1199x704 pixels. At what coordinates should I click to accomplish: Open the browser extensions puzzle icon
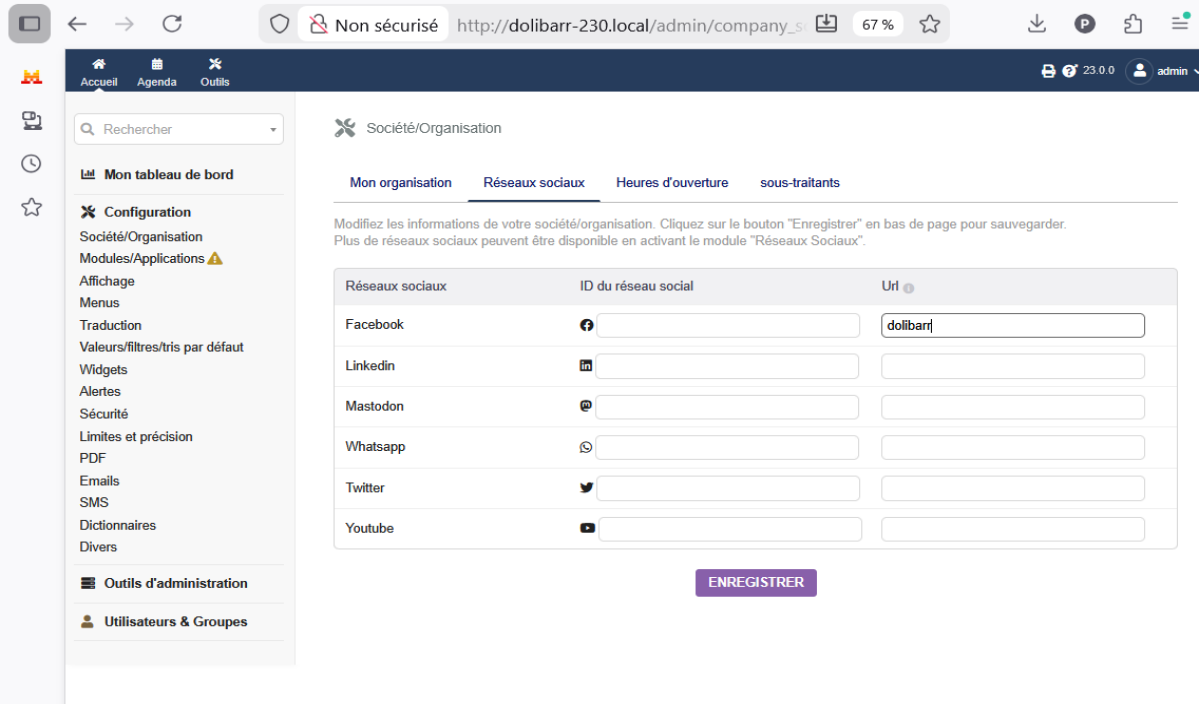1133,24
